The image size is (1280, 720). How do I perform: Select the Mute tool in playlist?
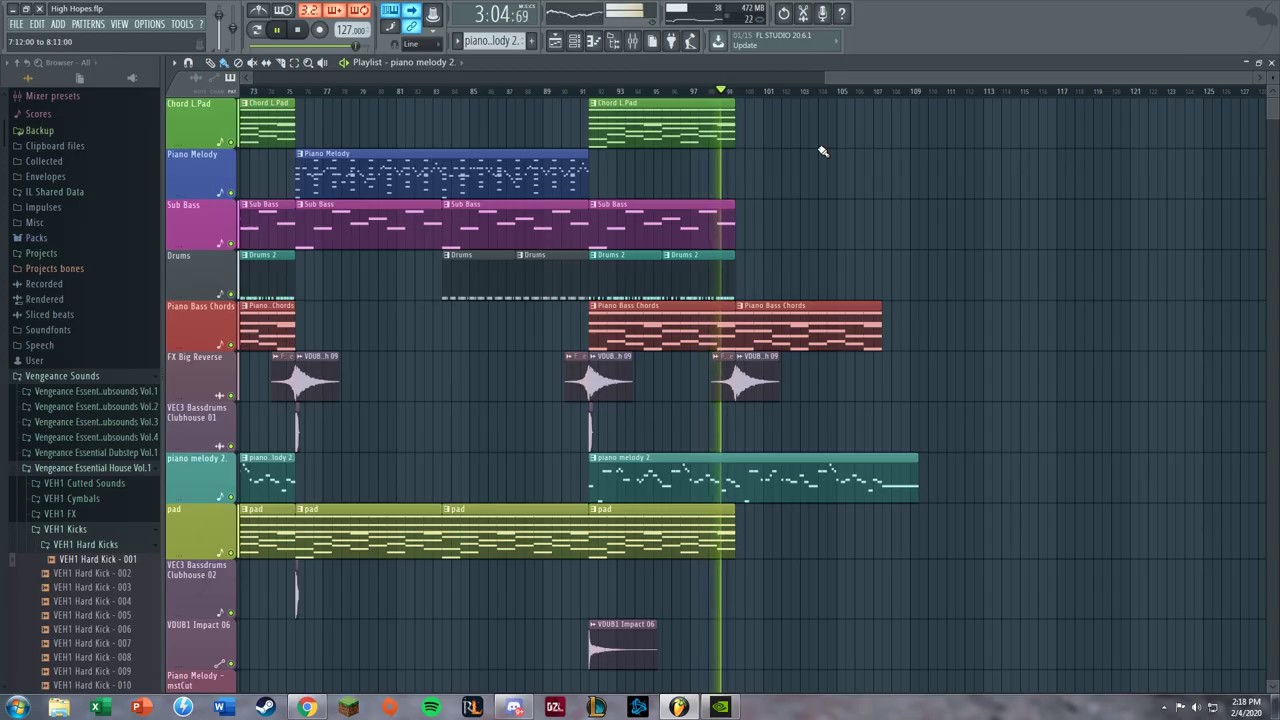(252, 63)
